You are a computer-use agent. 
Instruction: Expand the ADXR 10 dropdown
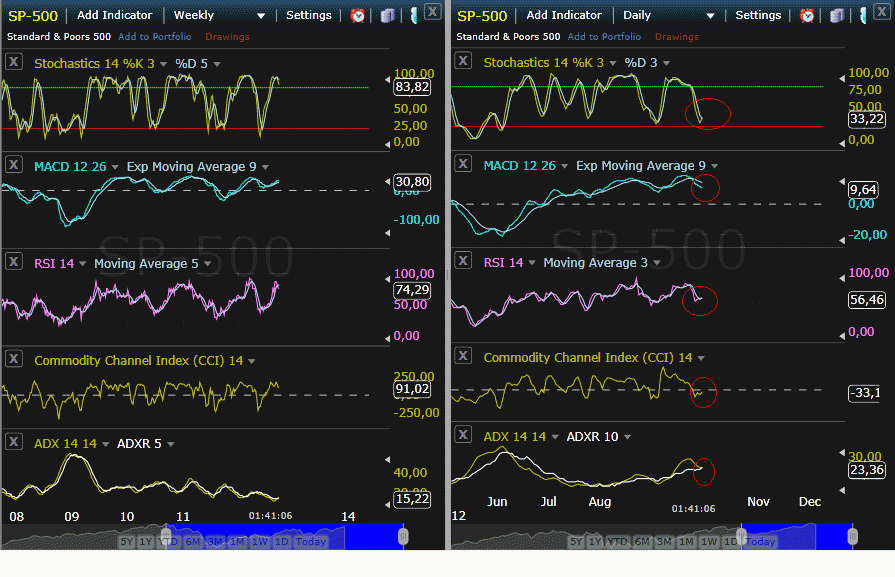627,437
